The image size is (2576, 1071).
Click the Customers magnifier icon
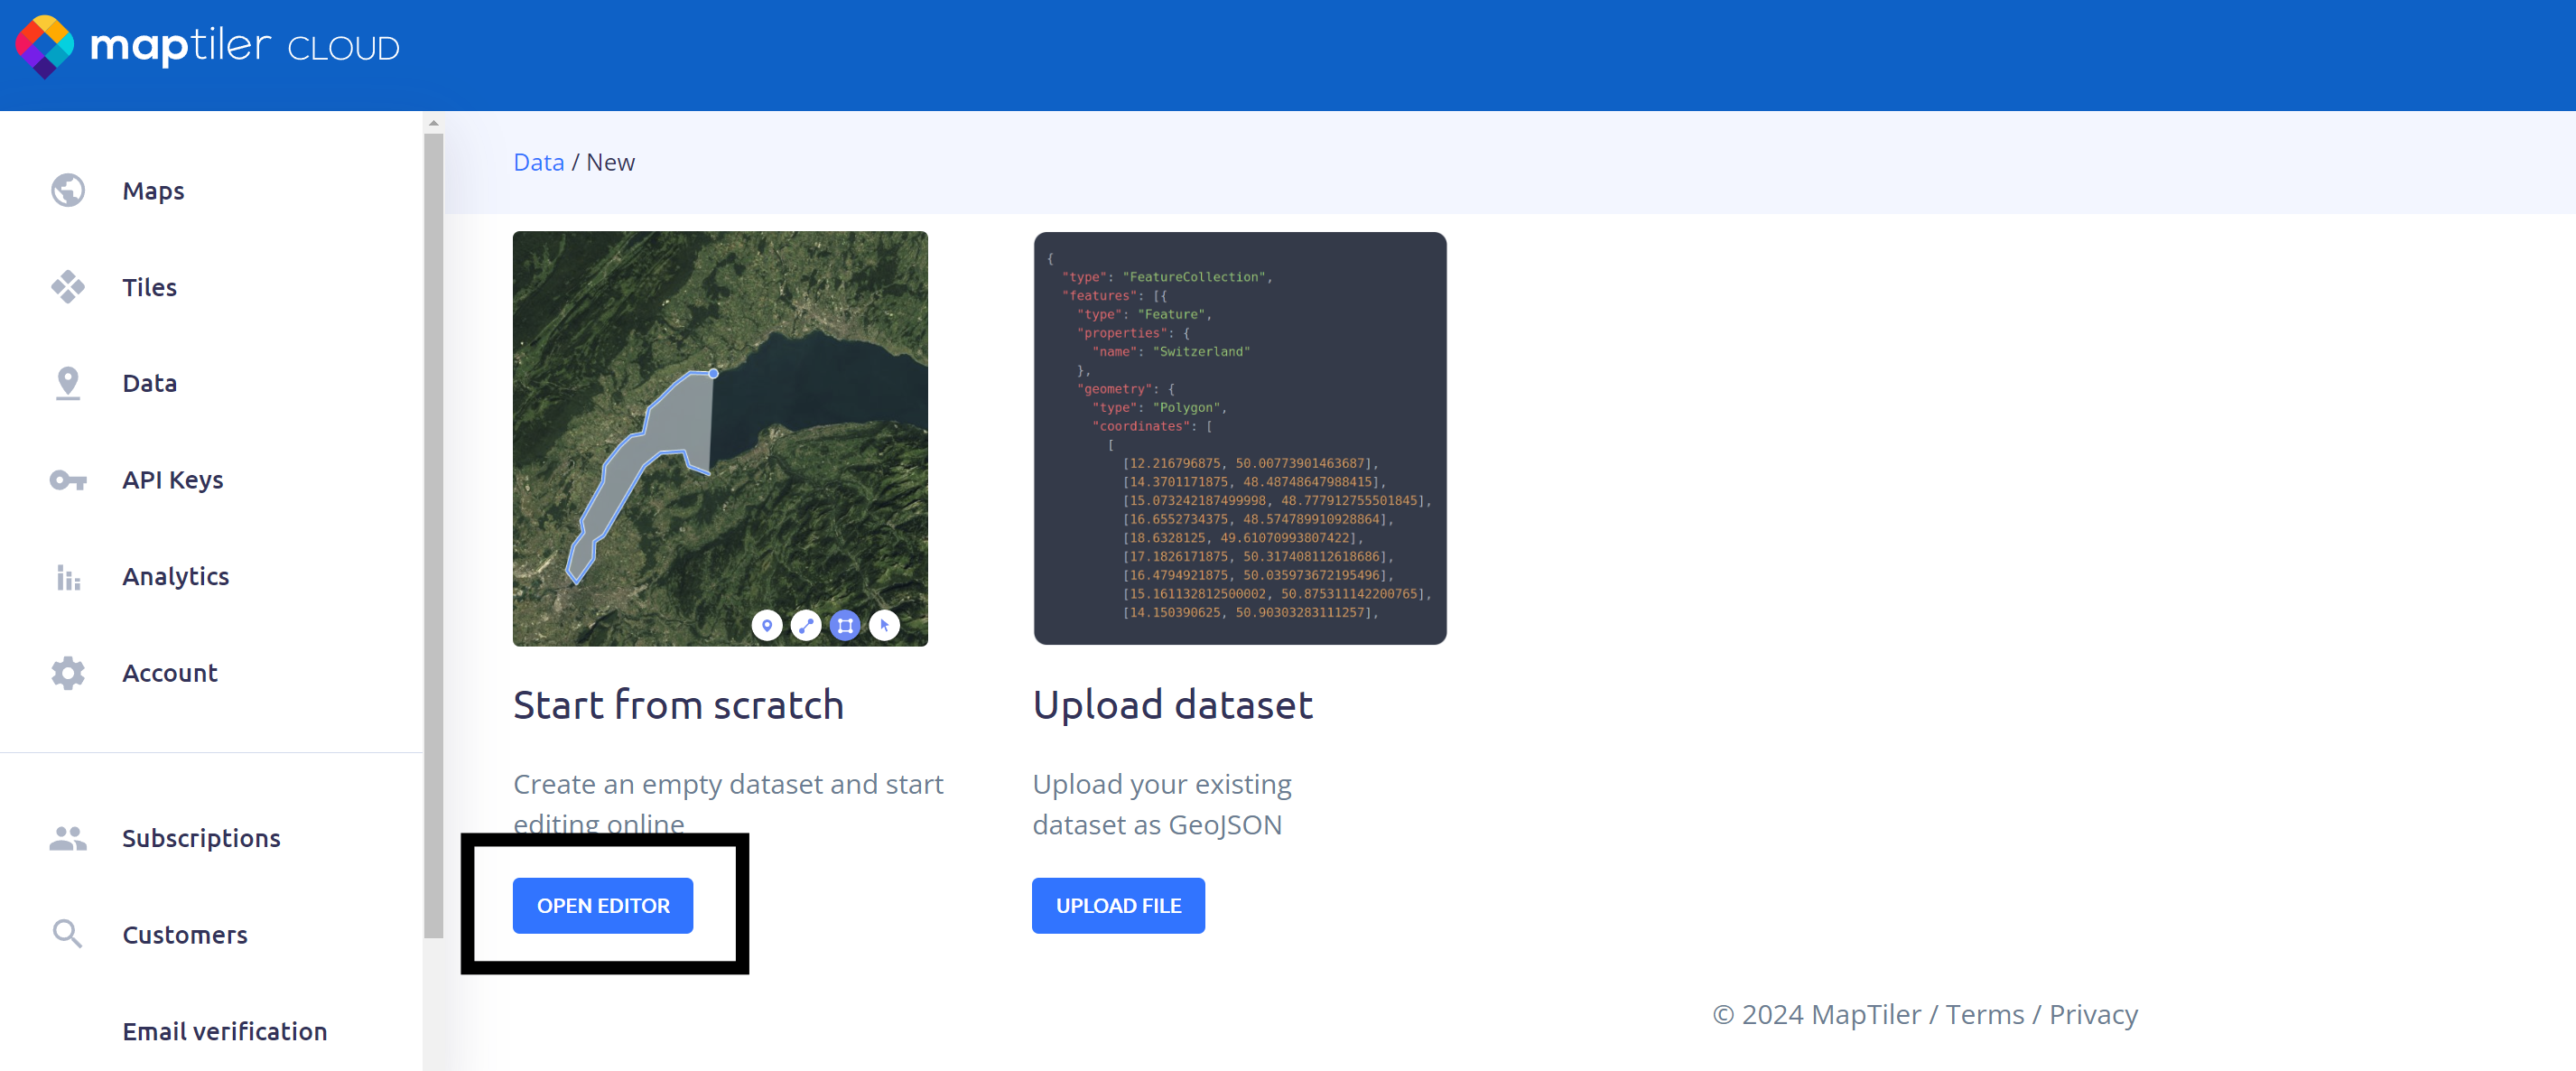click(67, 934)
